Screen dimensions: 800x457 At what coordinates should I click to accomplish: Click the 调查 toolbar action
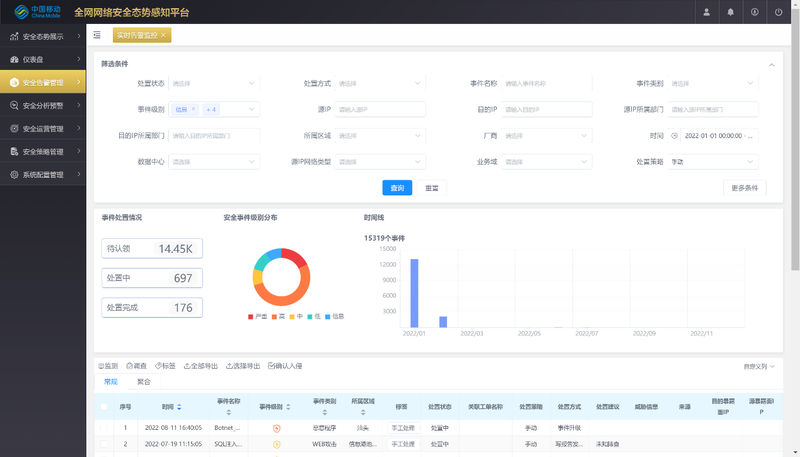click(137, 366)
